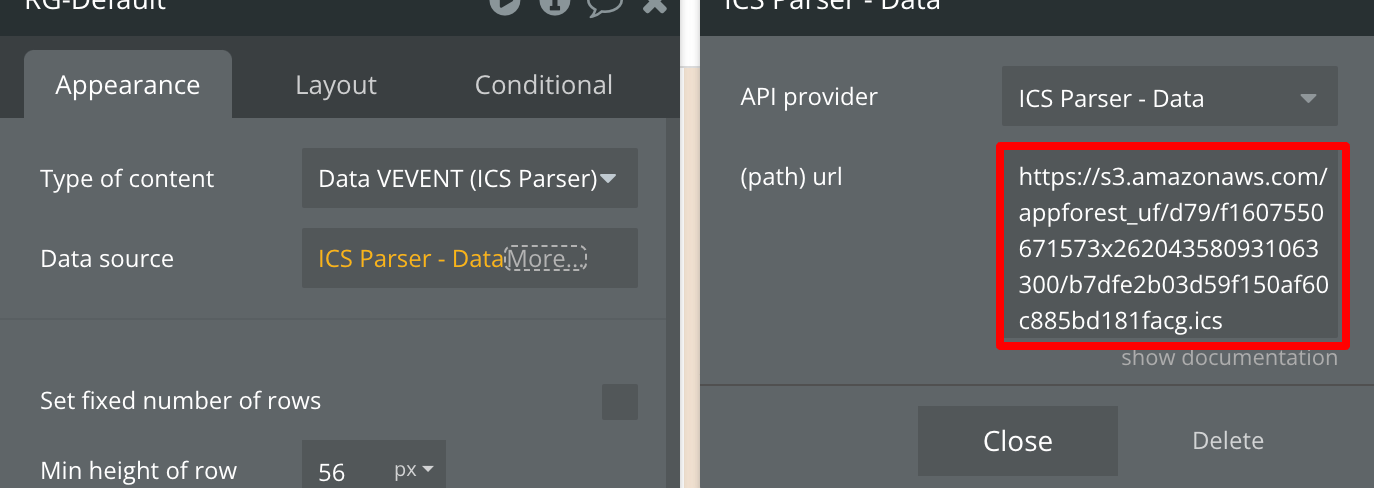Select the Appearance tab

click(x=127, y=86)
